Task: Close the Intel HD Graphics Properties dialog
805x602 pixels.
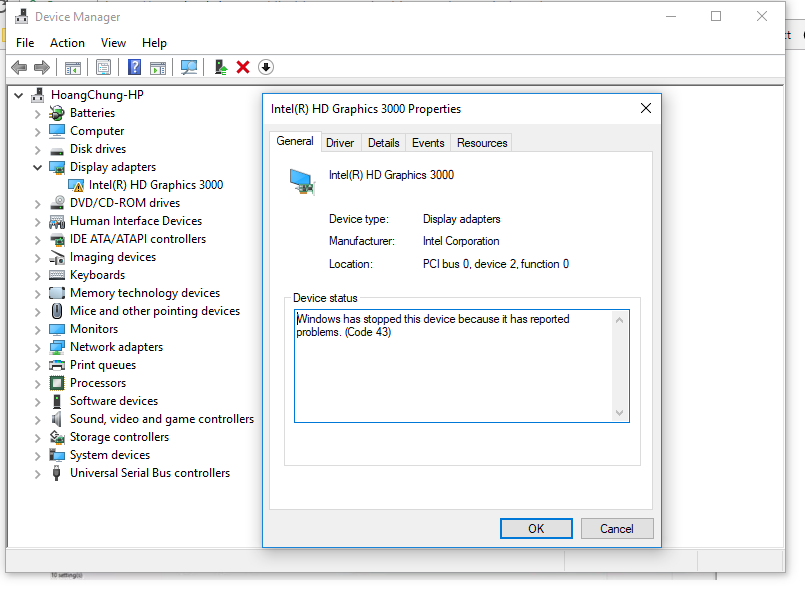Action: pyautogui.click(x=646, y=108)
